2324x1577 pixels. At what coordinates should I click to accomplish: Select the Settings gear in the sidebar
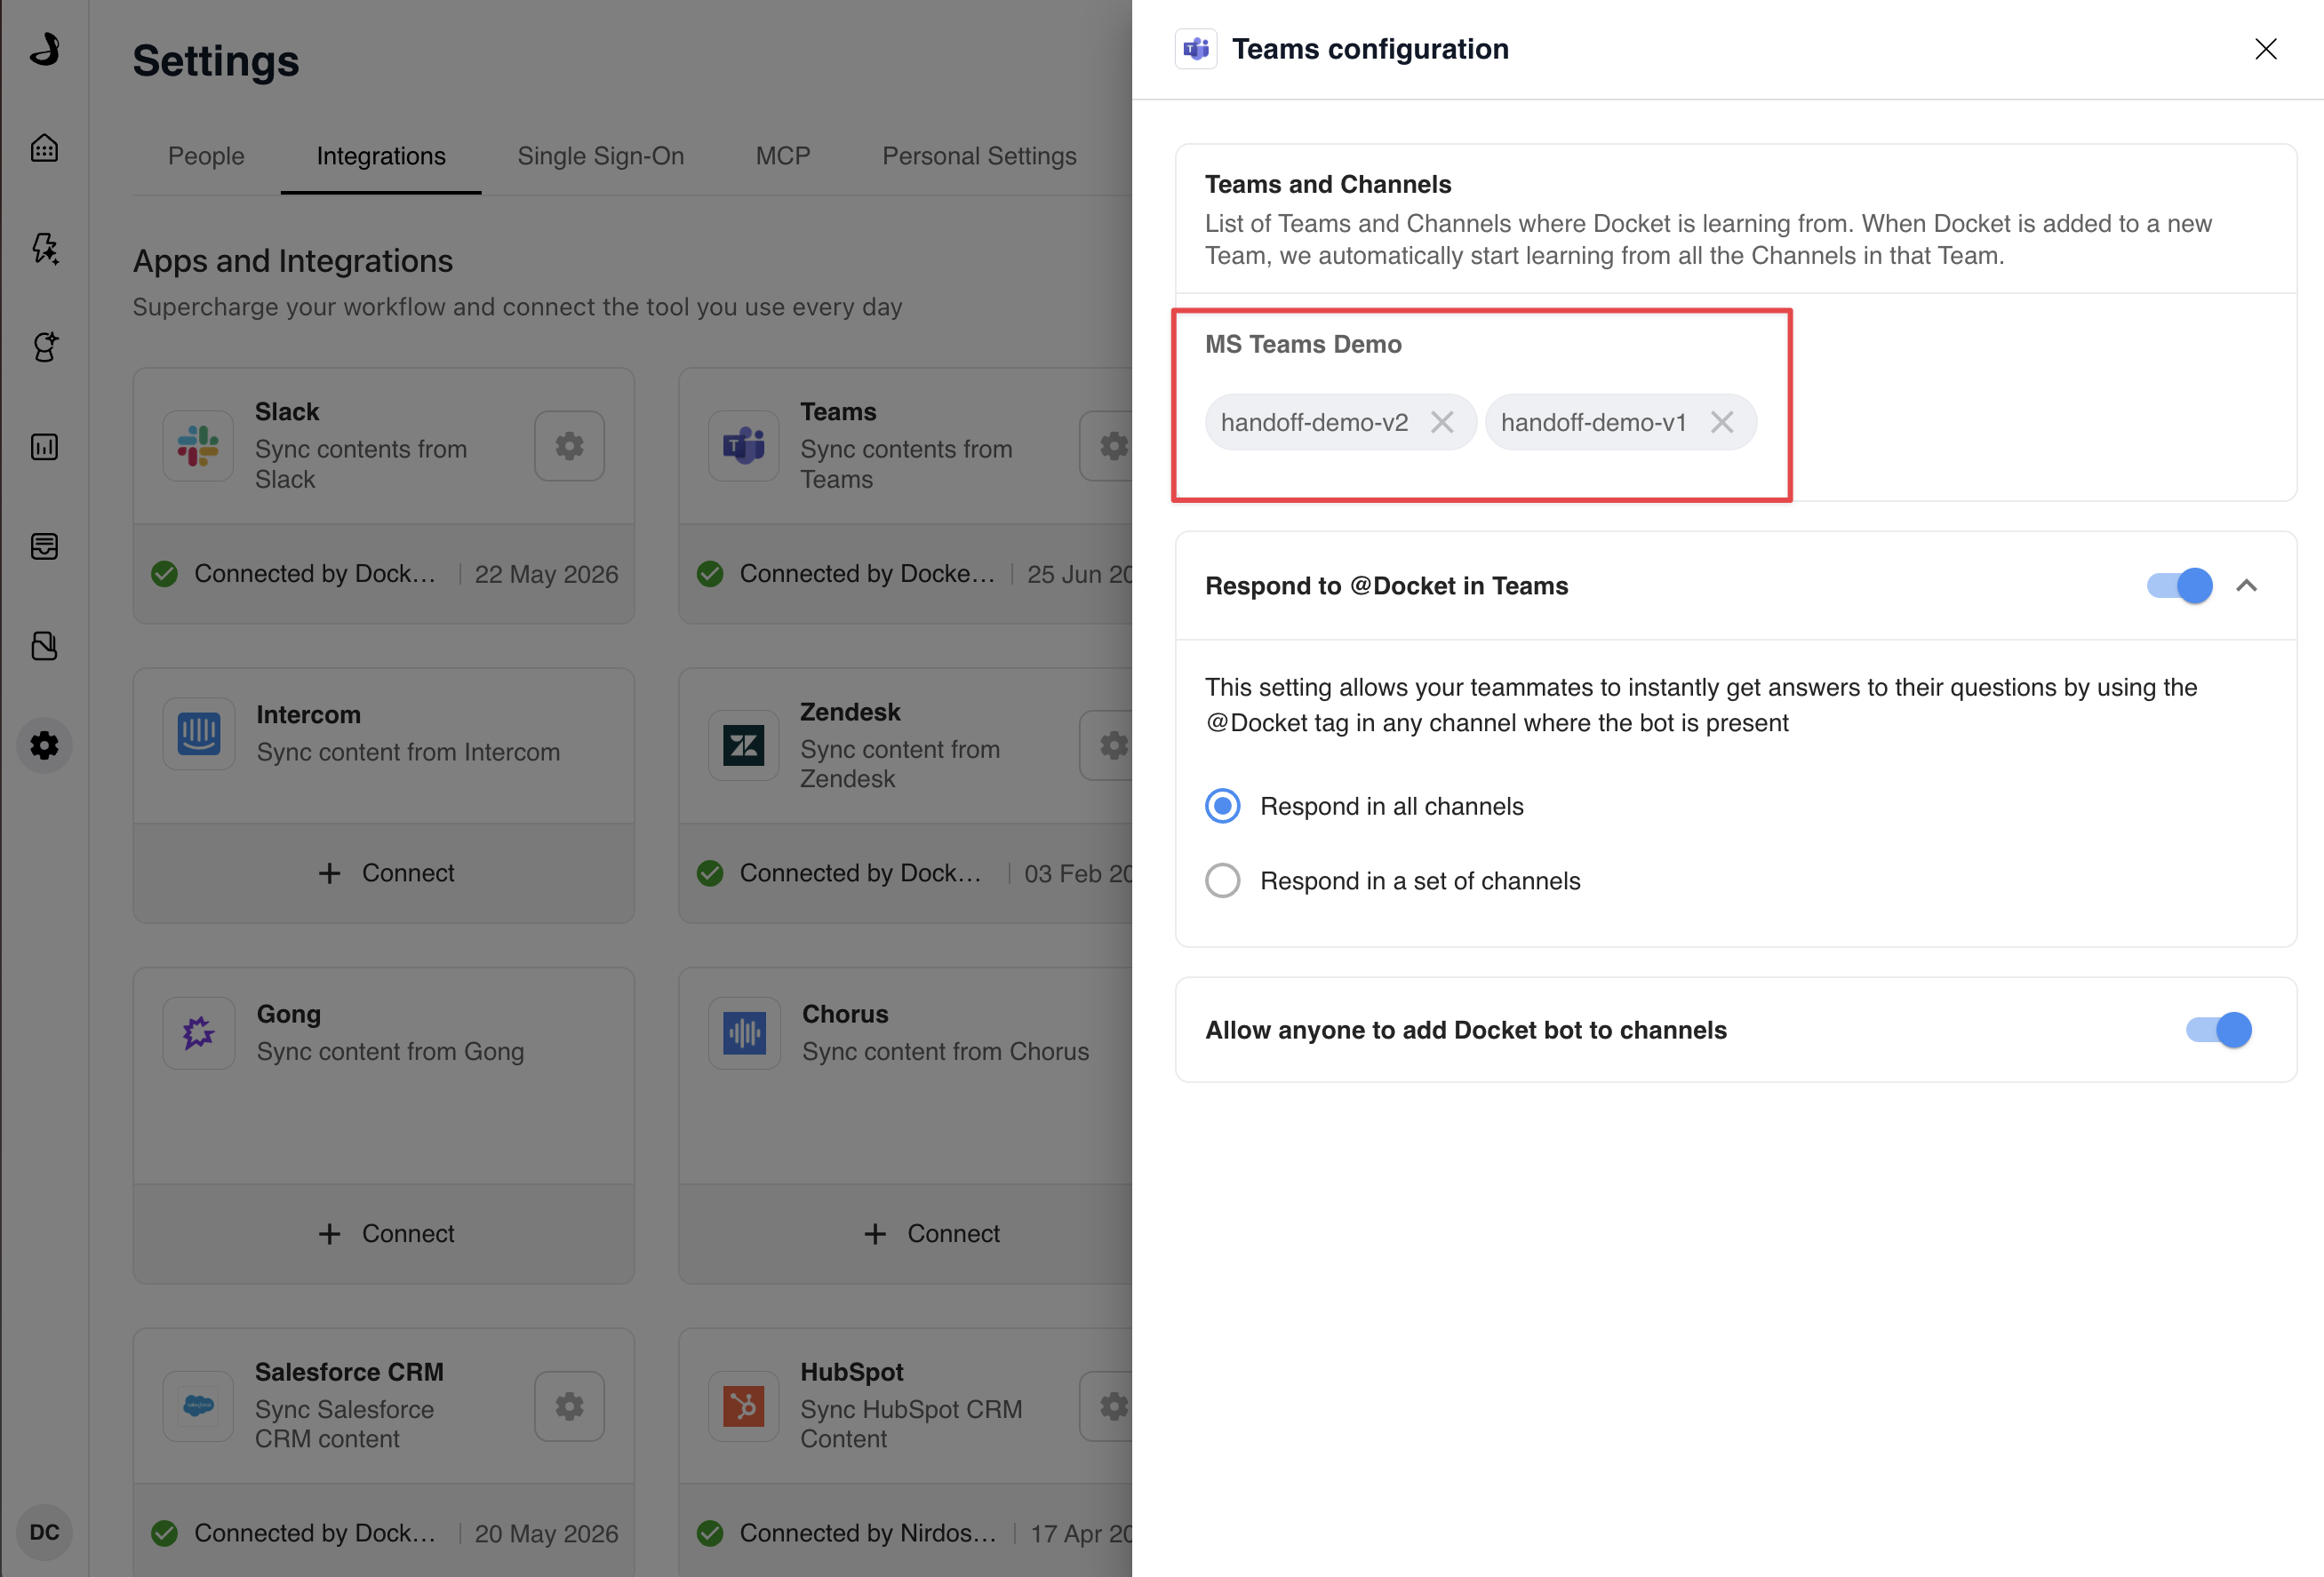pos(44,745)
